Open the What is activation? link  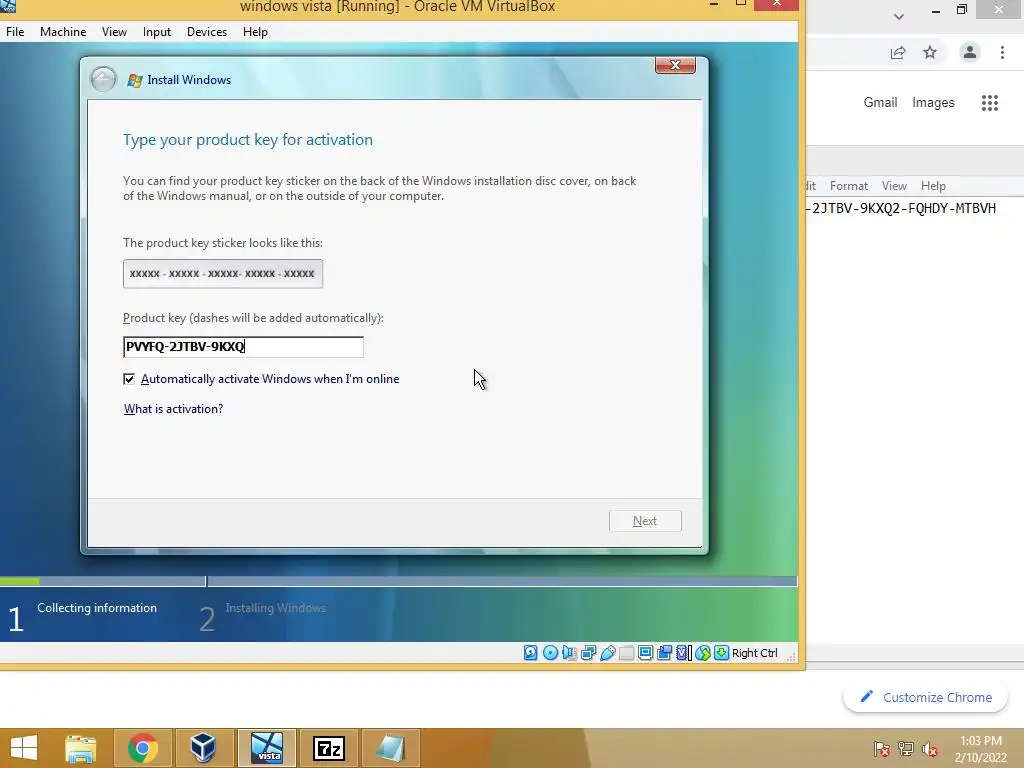pyautogui.click(x=174, y=409)
